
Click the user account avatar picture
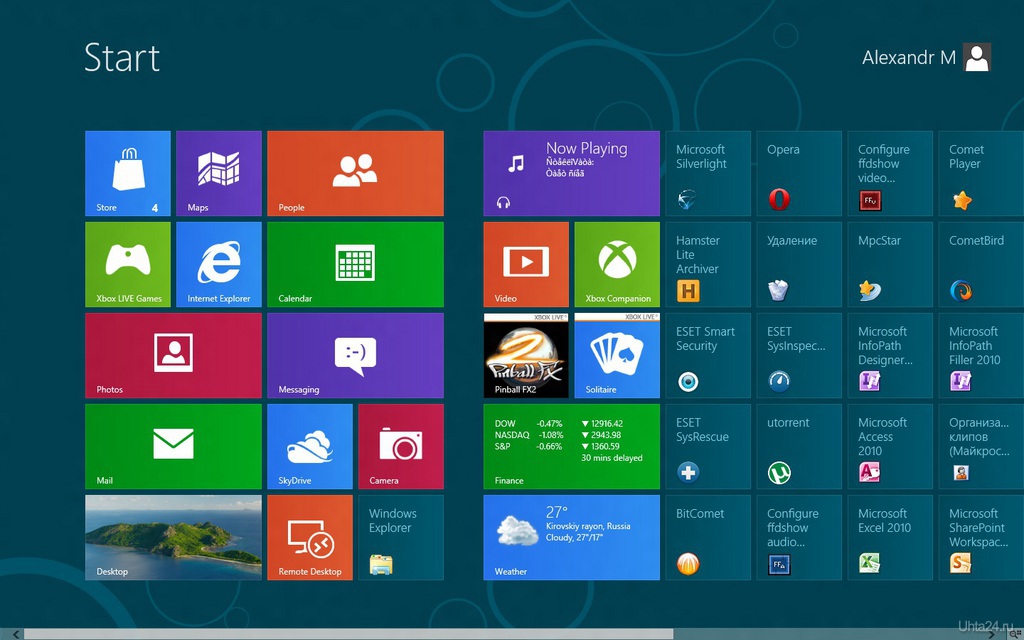click(977, 57)
